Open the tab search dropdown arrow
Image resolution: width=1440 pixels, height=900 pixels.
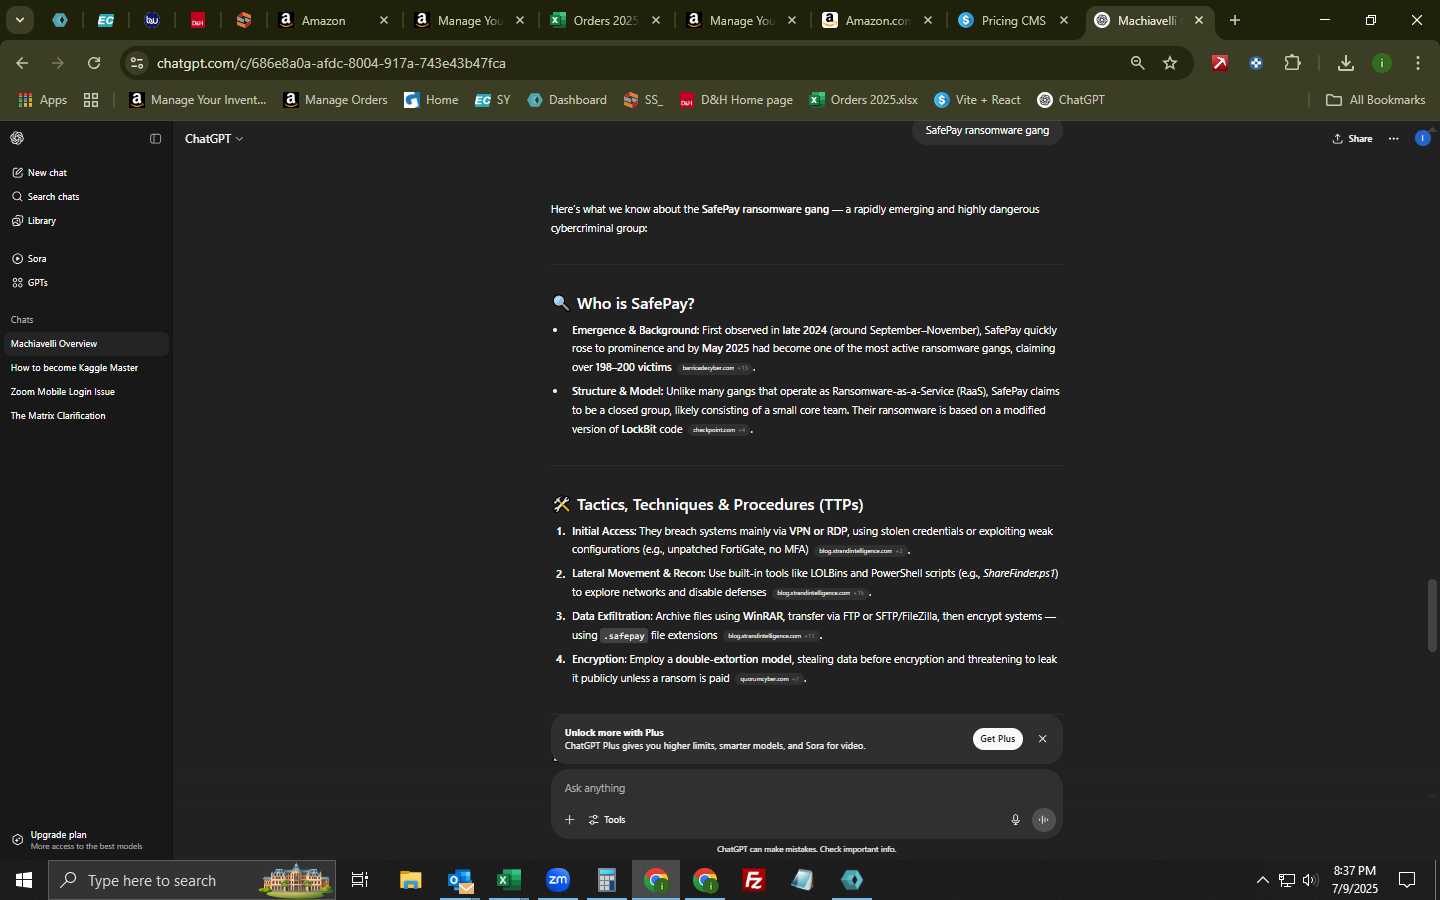tap(19, 20)
